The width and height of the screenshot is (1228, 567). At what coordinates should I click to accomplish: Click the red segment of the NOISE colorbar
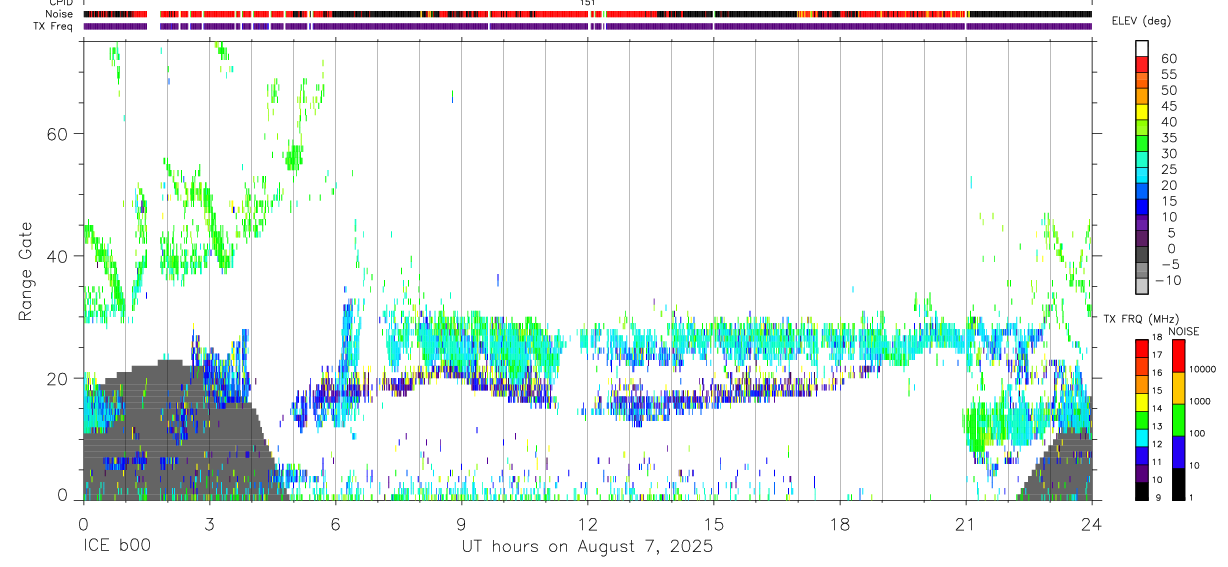(1178, 356)
